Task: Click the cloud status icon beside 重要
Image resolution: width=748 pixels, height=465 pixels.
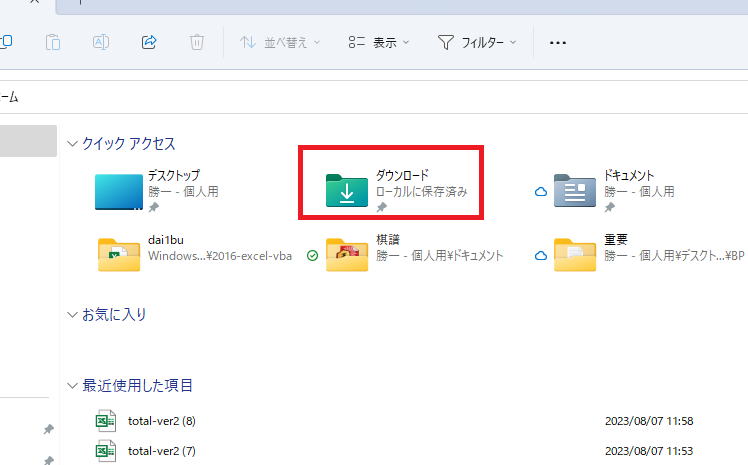Action: [x=540, y=256]
